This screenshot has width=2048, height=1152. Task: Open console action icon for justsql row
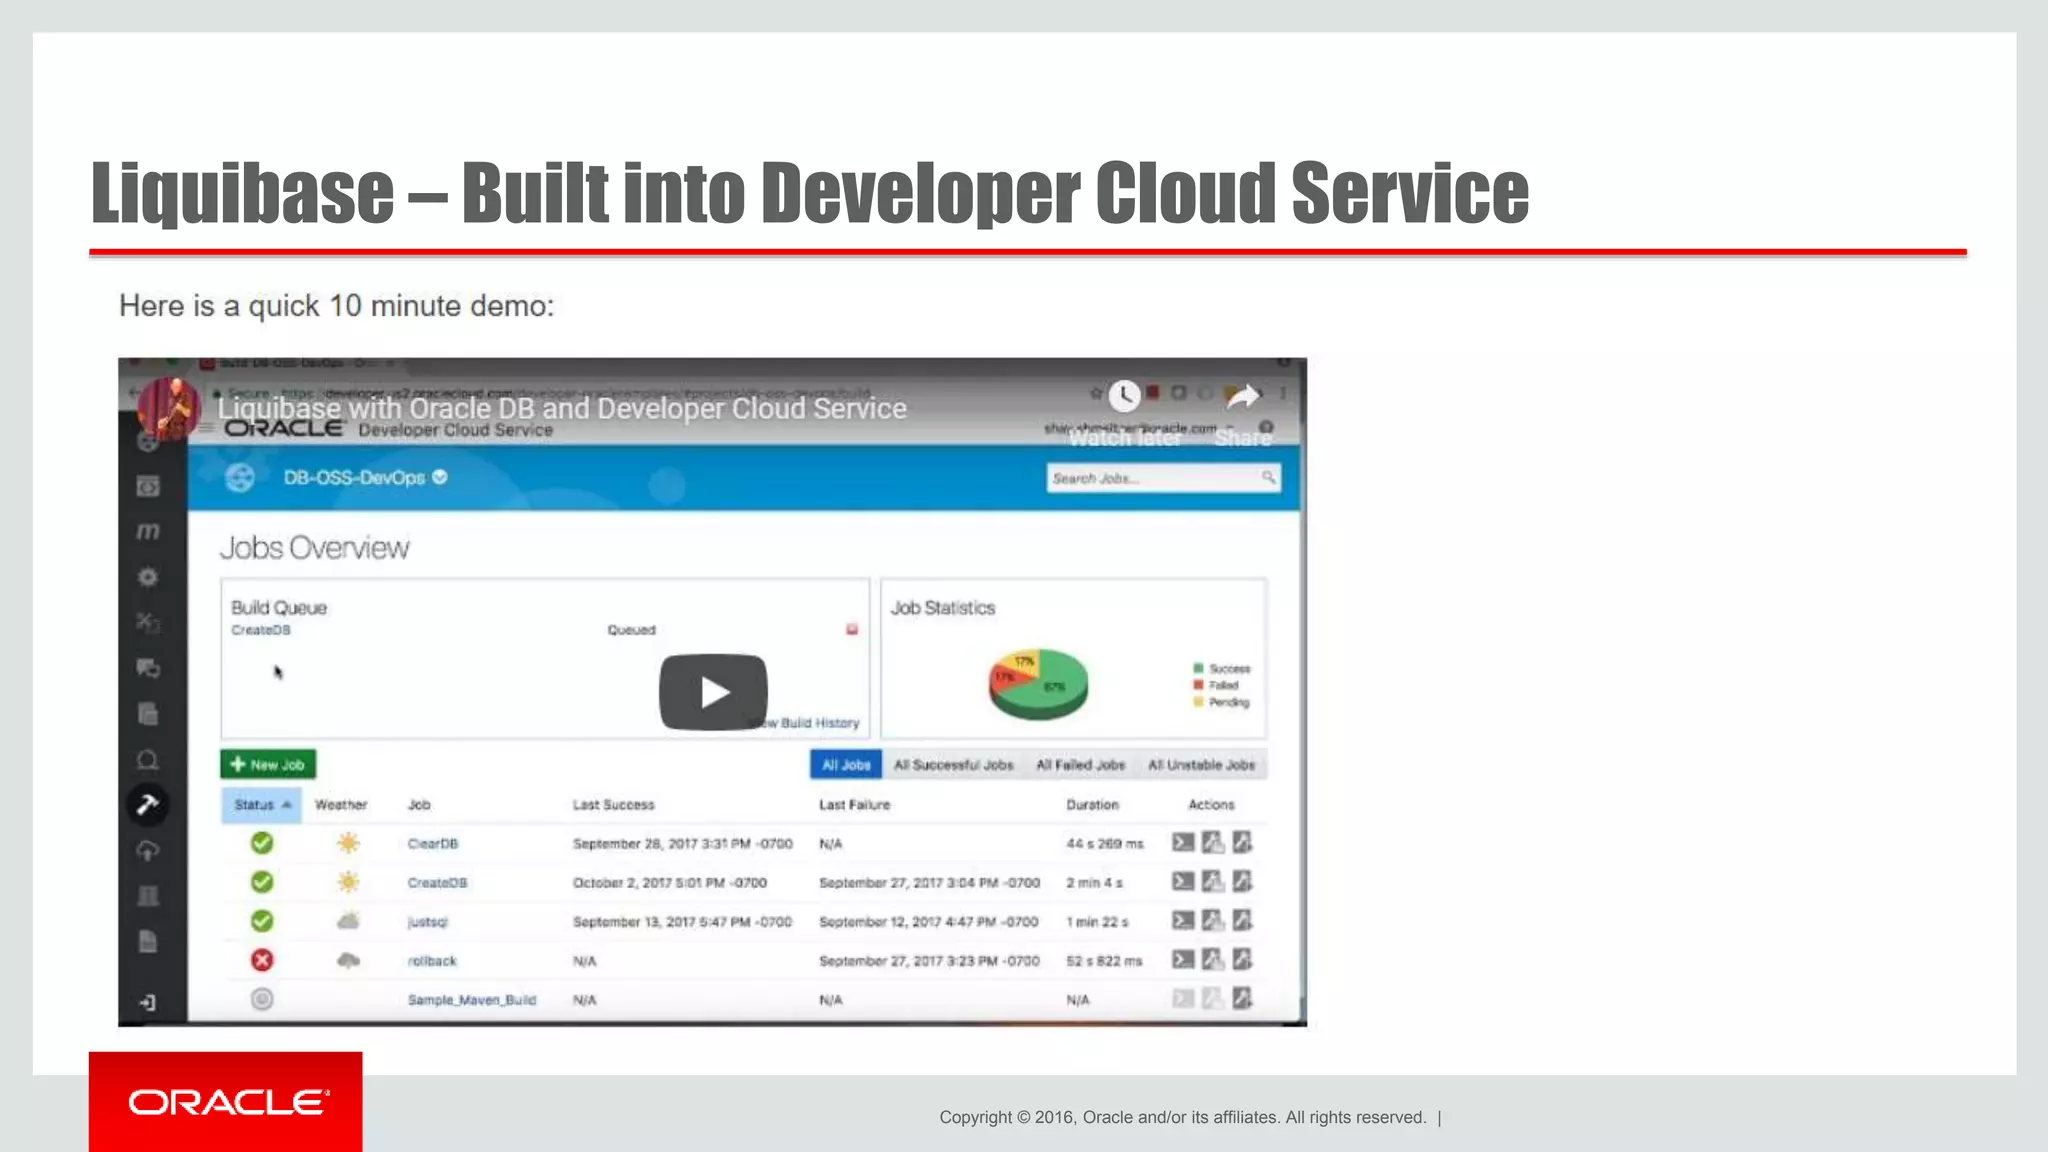(1183, 920)
